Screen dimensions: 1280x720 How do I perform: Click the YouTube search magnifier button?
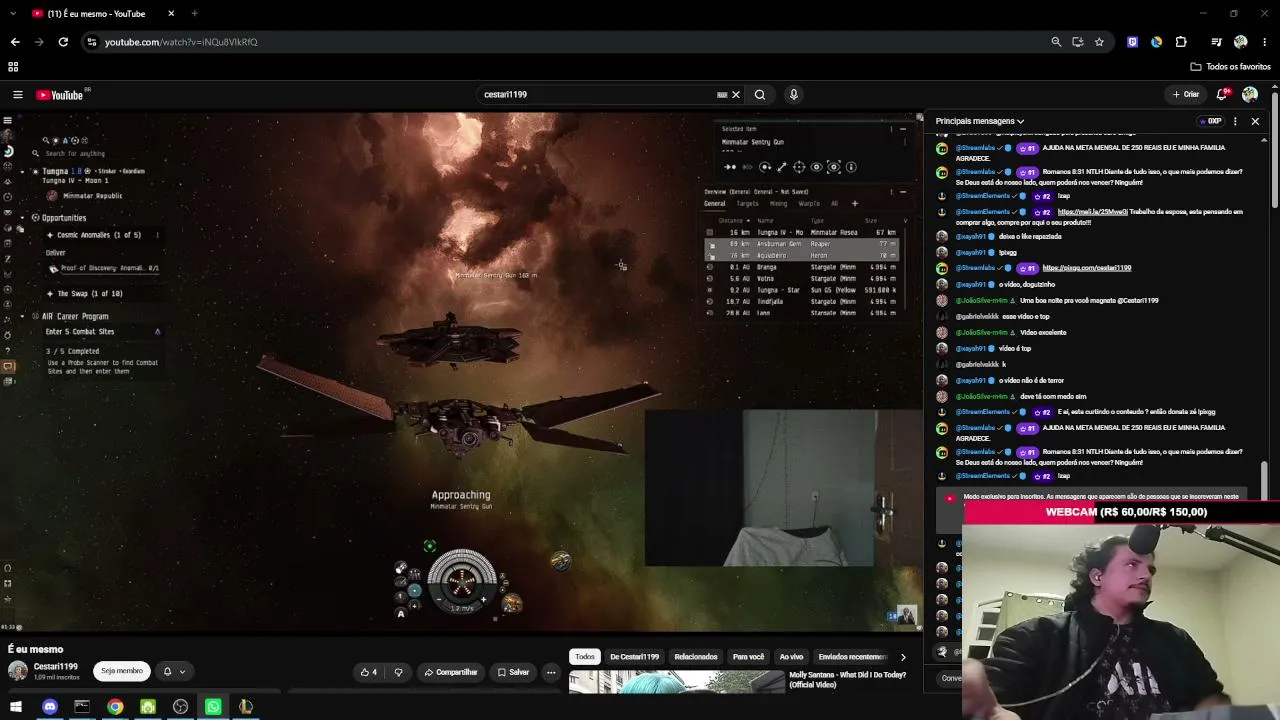tap(760, 95)
